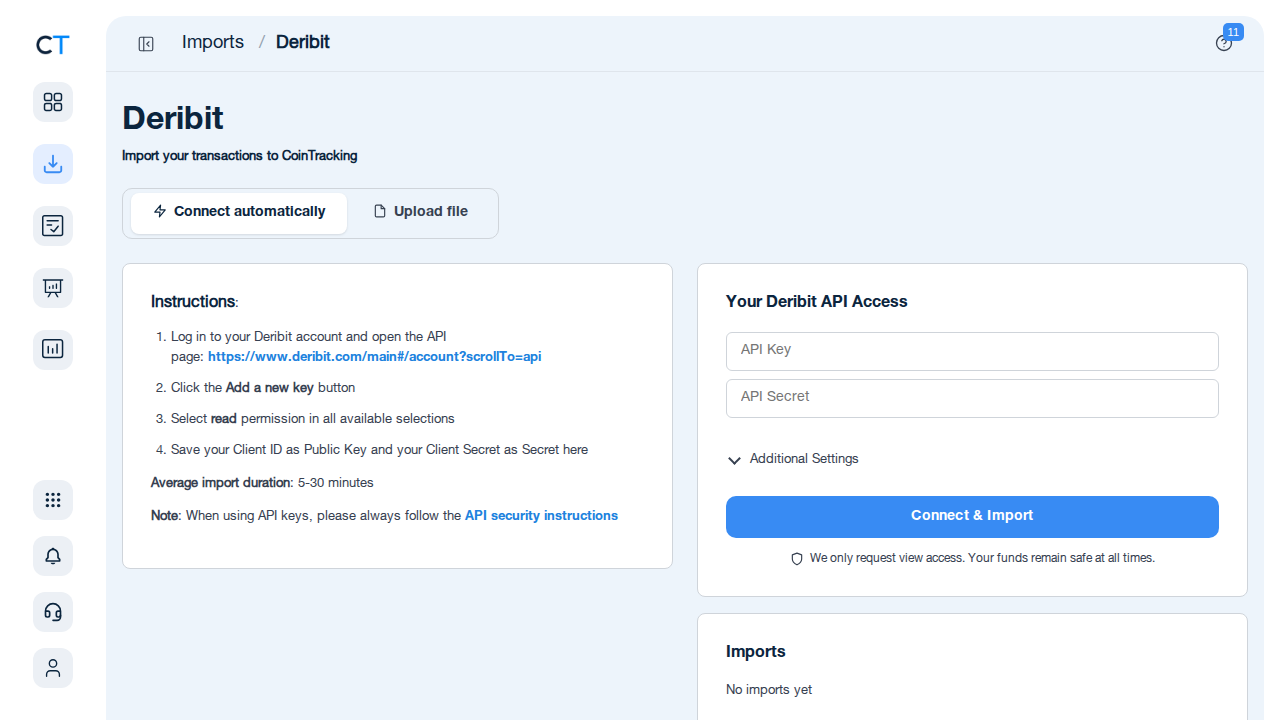Open the bar chart icon in sidebar
This screenshot has height=720, width=1280.
pyautogui.click(x=53, y=350)
